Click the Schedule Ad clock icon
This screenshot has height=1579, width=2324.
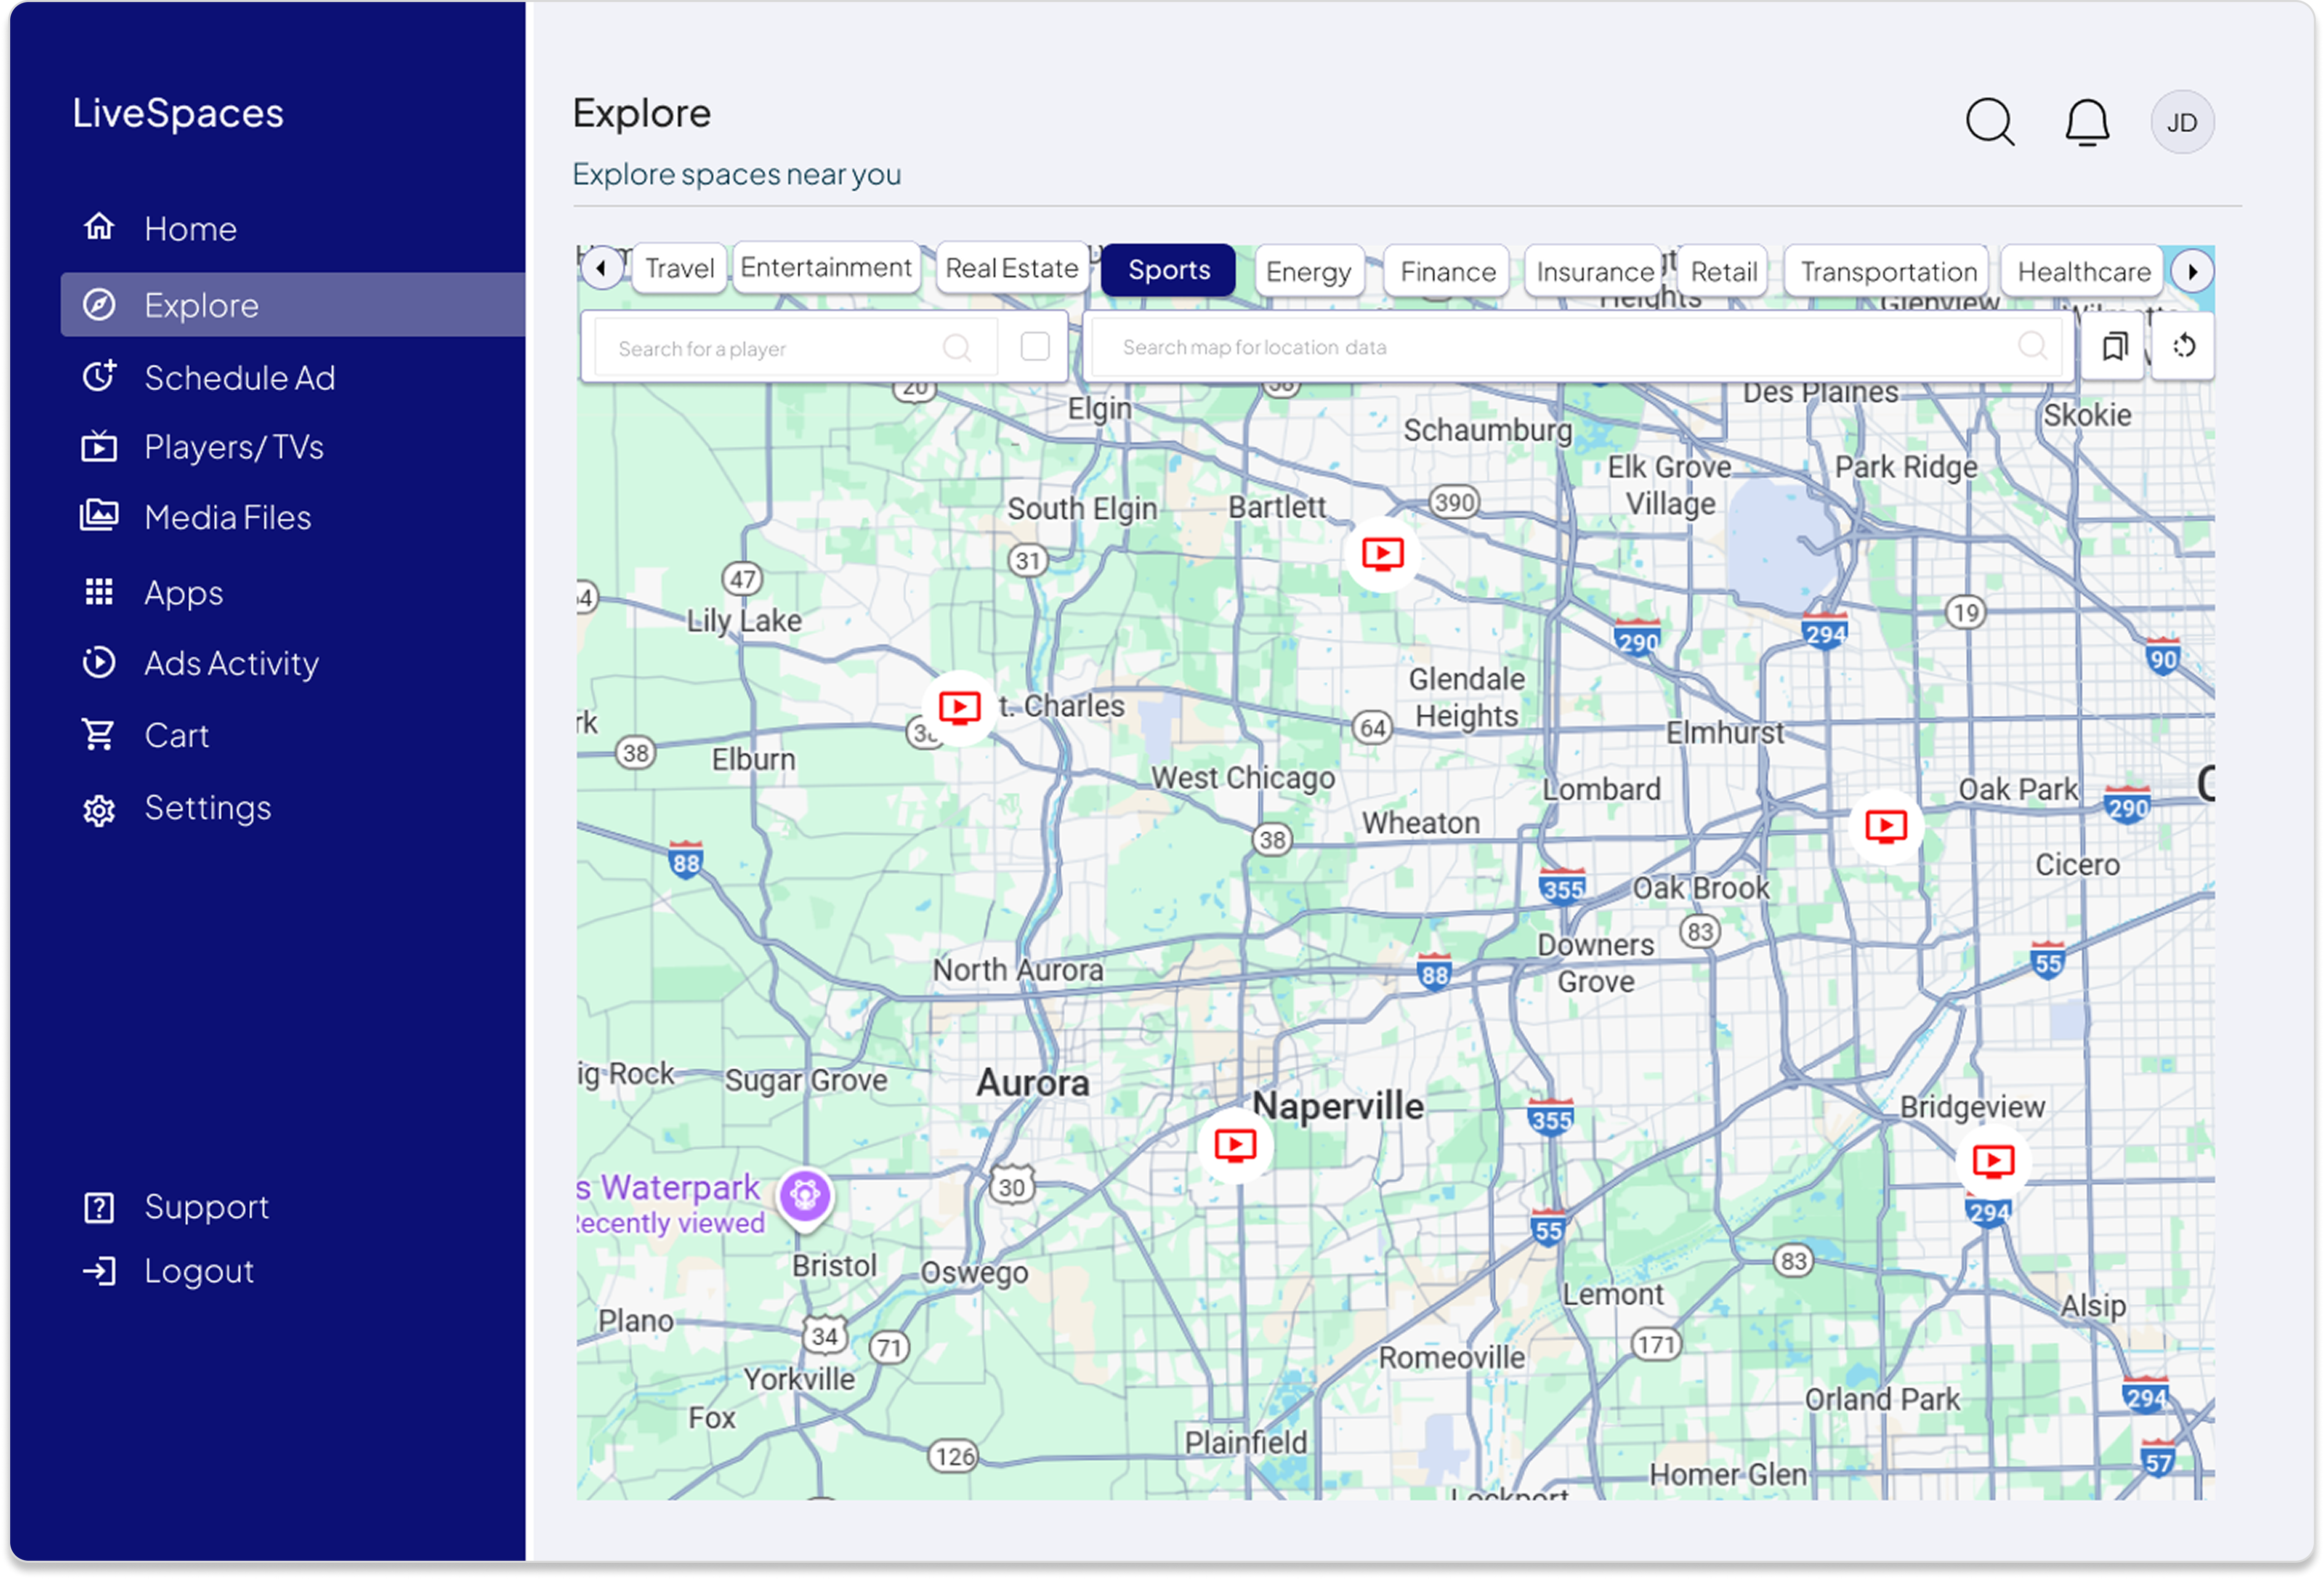98,376
